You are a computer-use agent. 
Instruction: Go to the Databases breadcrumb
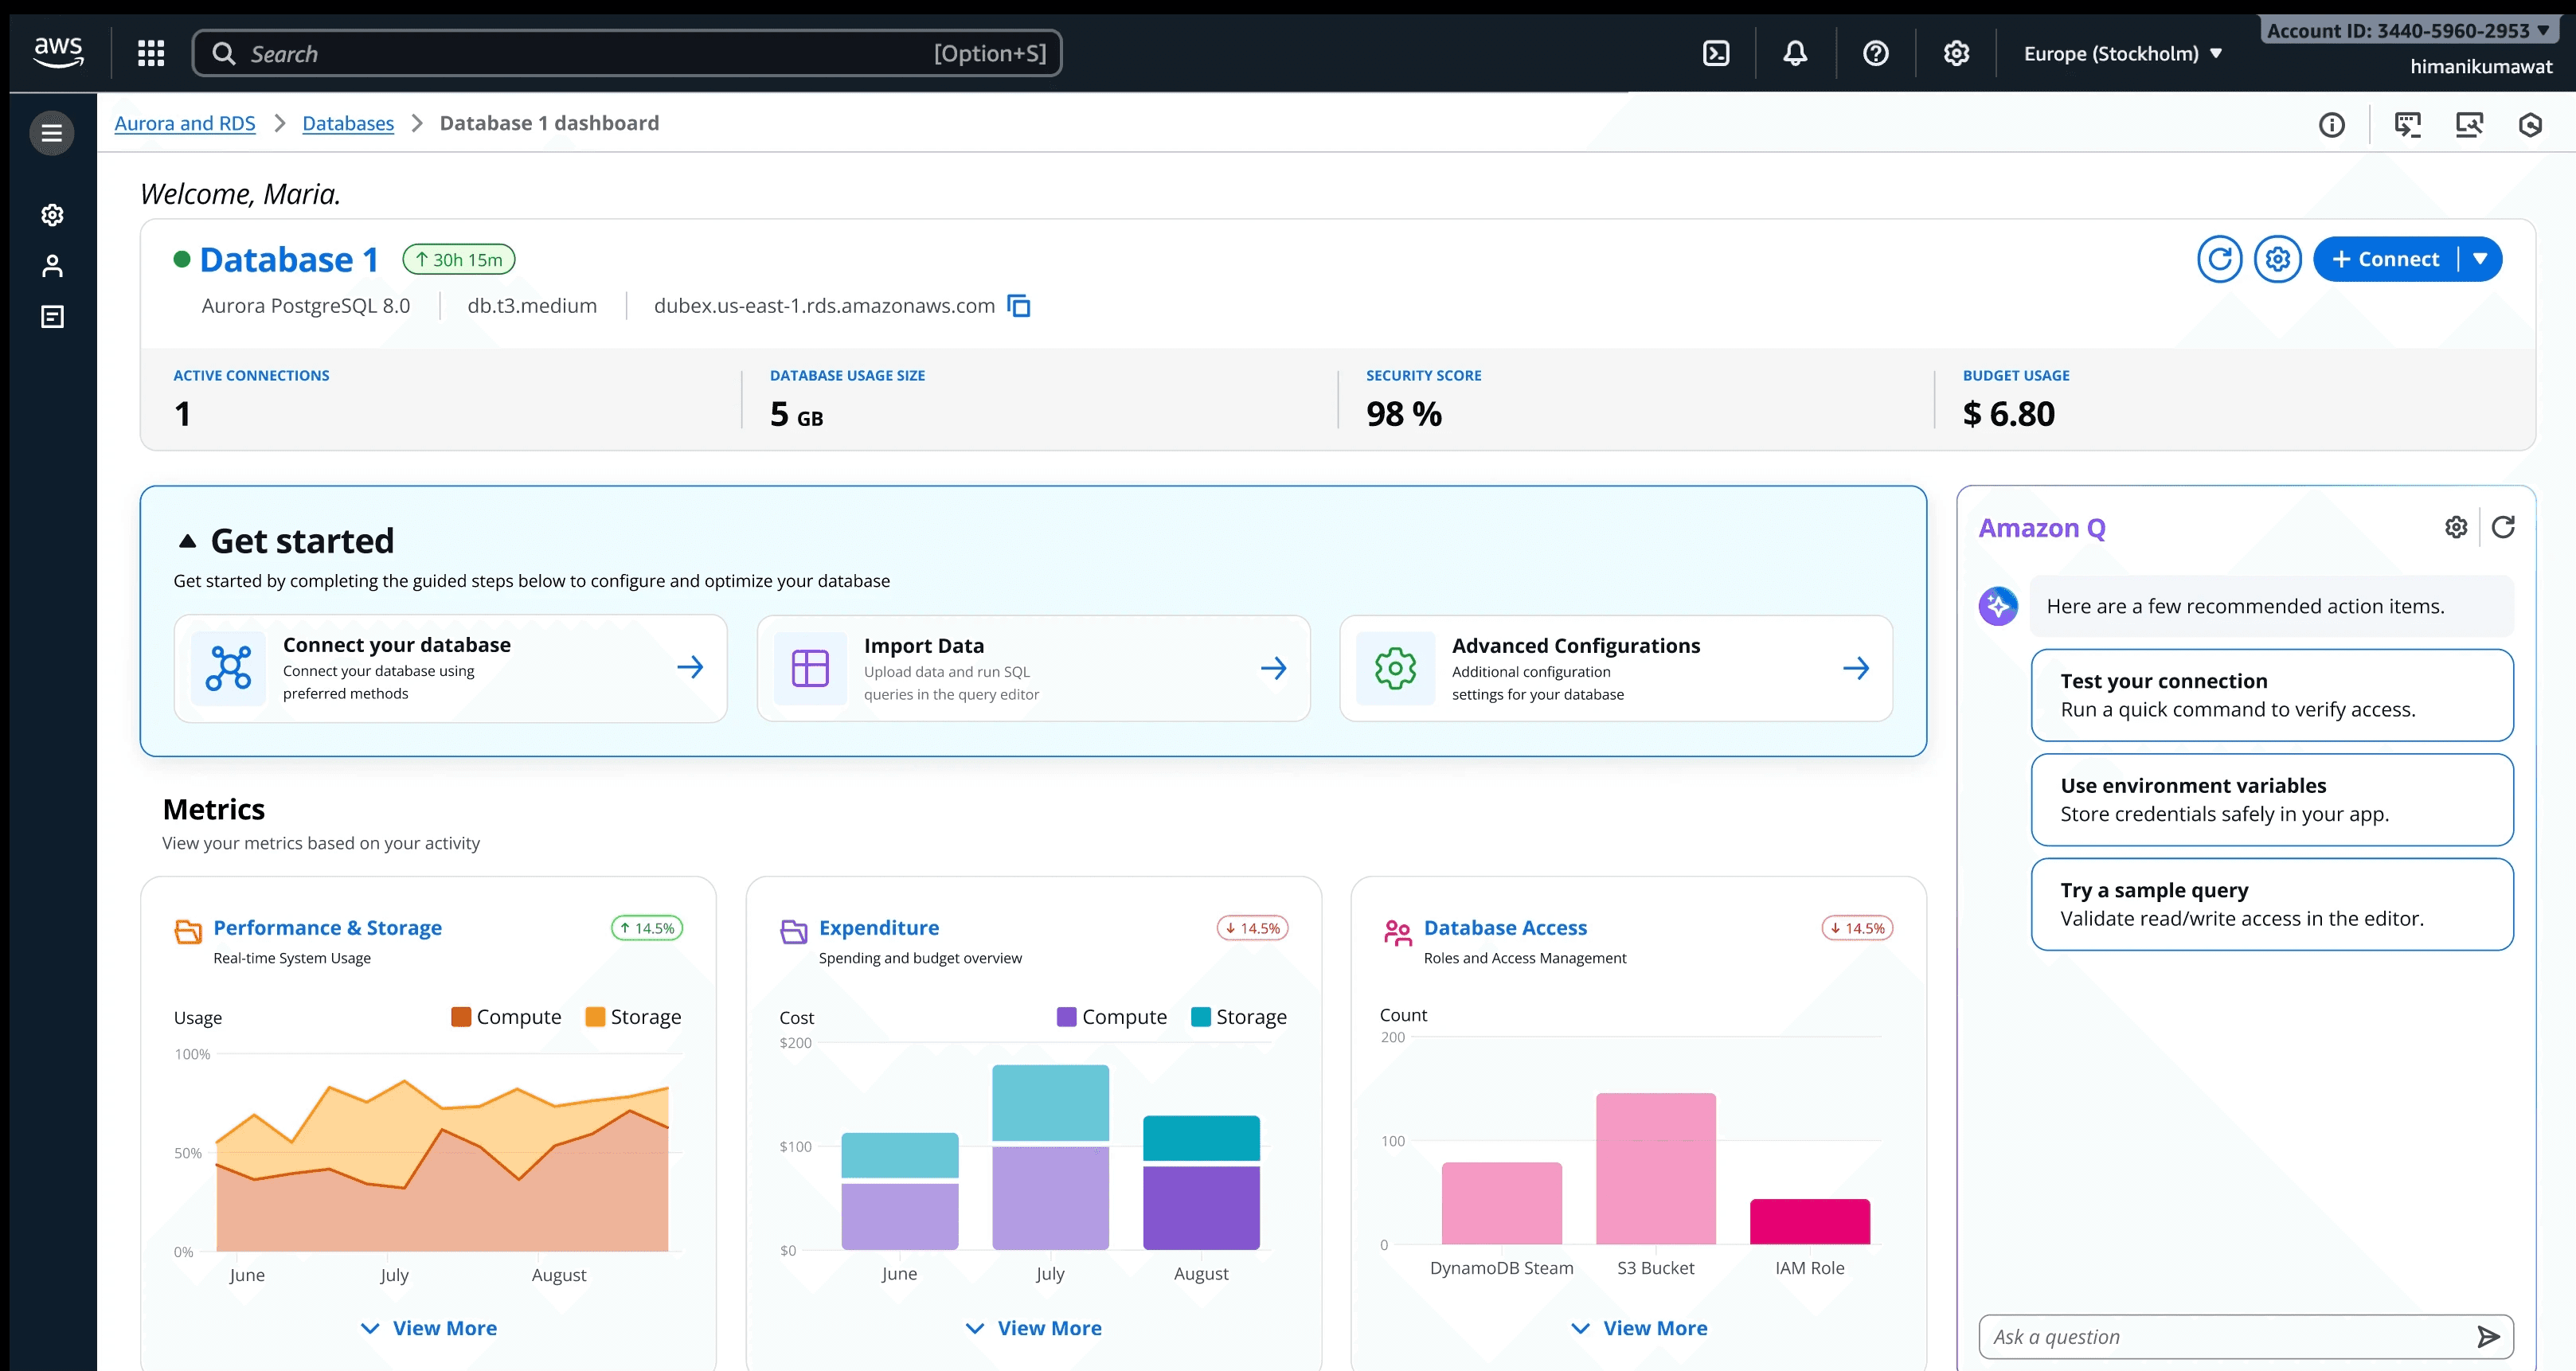point(348,123)
